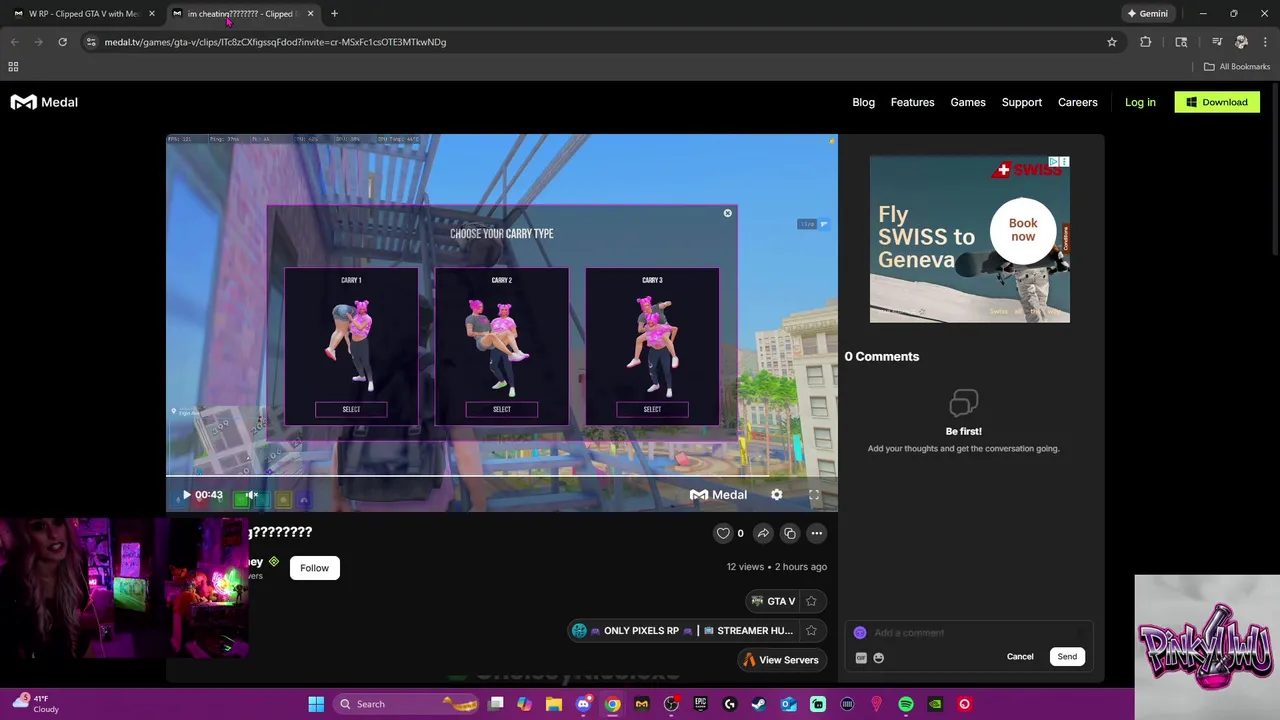Open the weather widget showing Cloudy
This screenshot has width=1280, height=720.
click(x=35, y=704)
